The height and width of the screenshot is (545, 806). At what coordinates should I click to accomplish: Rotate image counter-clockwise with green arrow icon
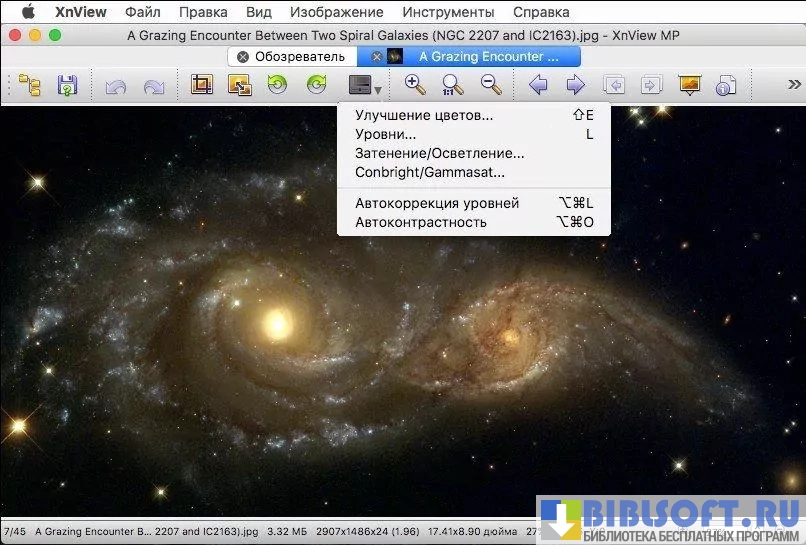pyautogui.click(x=277, y=86)
